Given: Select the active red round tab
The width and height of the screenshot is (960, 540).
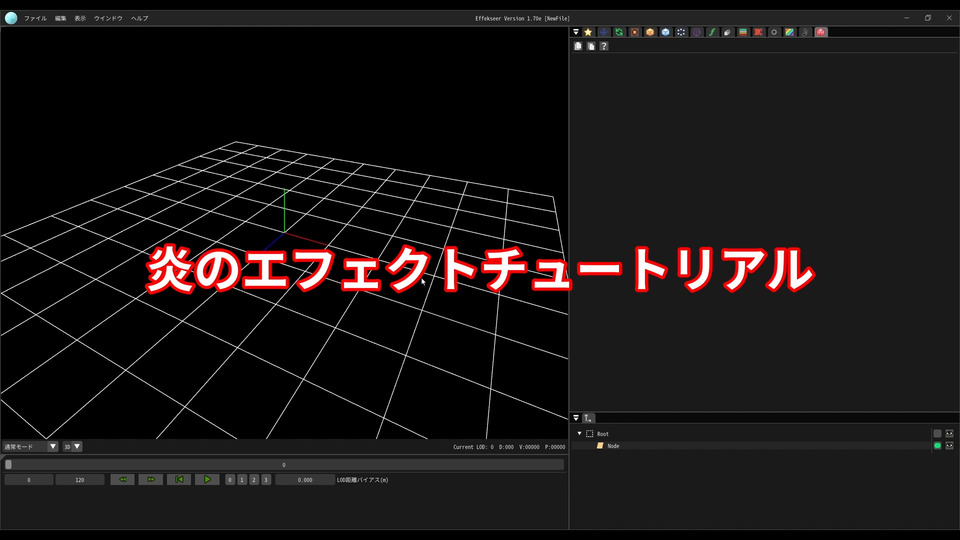Looking at the screenshot, I should pyautogui.click(x=821, y=32).
